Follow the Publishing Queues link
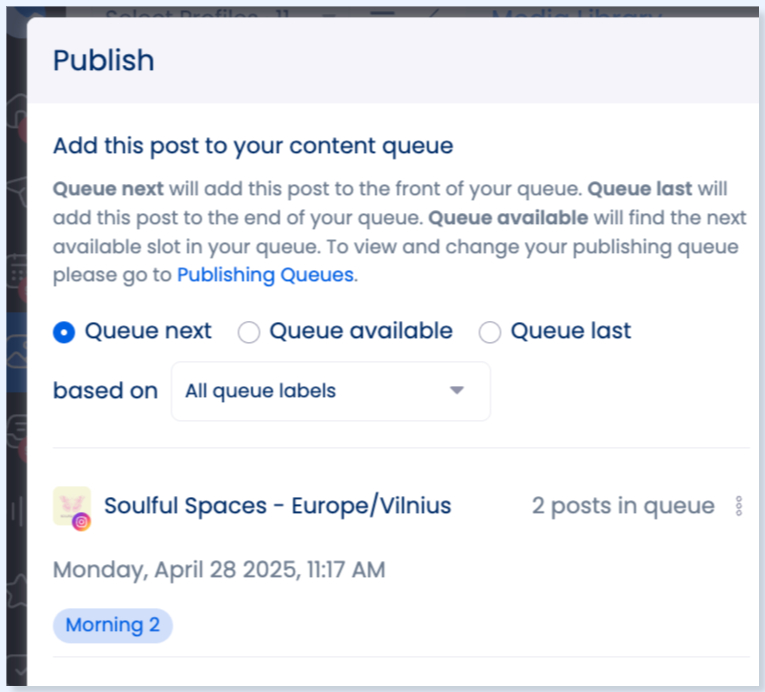 click(x=265, y=275)
